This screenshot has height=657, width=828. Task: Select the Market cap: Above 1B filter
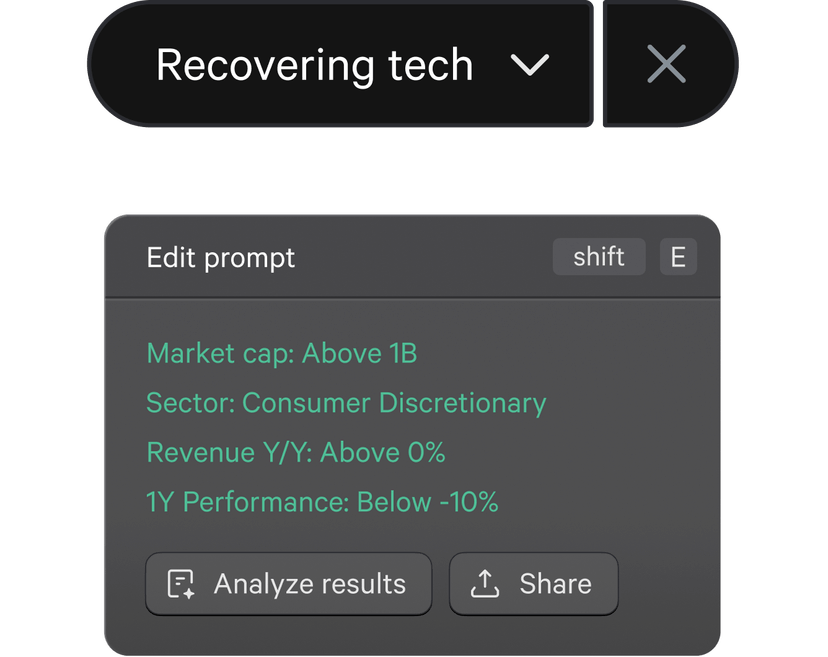point(282,353)
